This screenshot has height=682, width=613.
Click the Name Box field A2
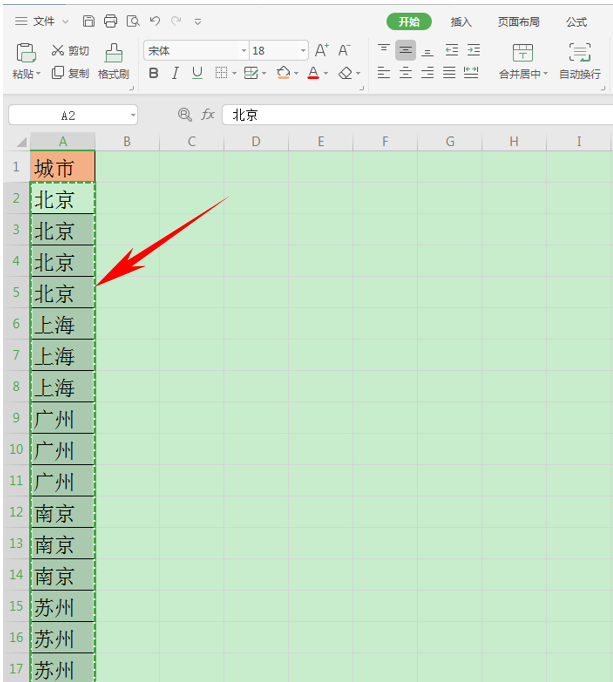68,115
